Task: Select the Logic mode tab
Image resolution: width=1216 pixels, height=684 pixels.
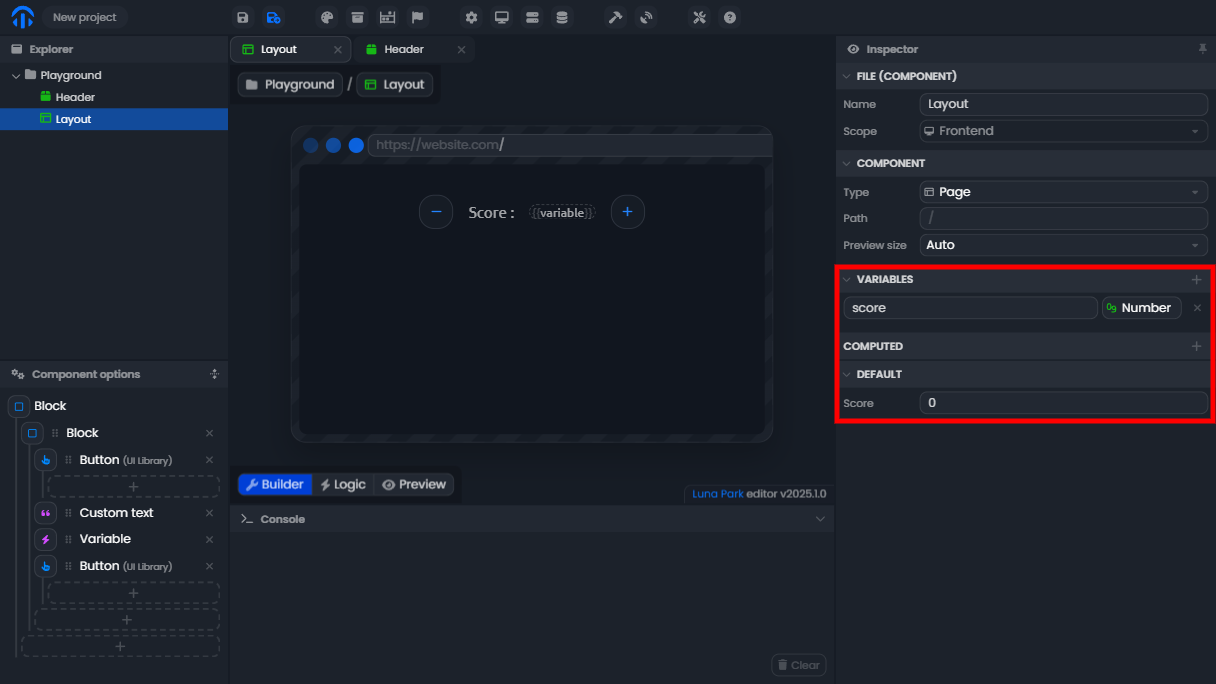Action: (343, 484)
